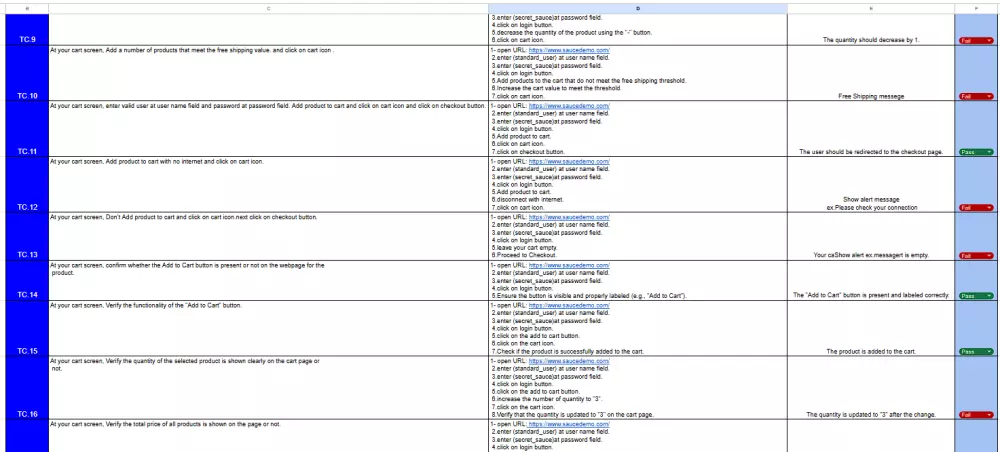Select the TC.15 test ID cell
The width and height of the screenshot is (1000, 452).
pyautogui.click(x=27, y=328)
